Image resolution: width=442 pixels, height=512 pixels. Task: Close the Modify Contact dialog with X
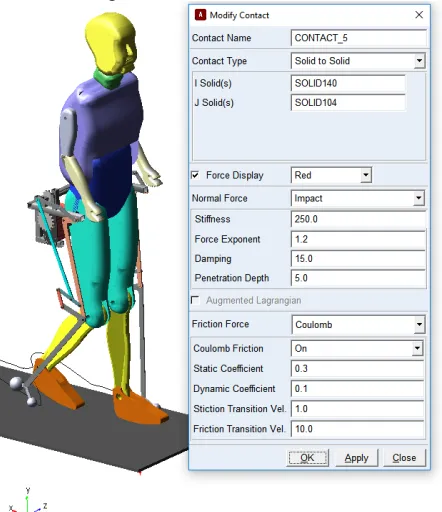coord(419,15)
